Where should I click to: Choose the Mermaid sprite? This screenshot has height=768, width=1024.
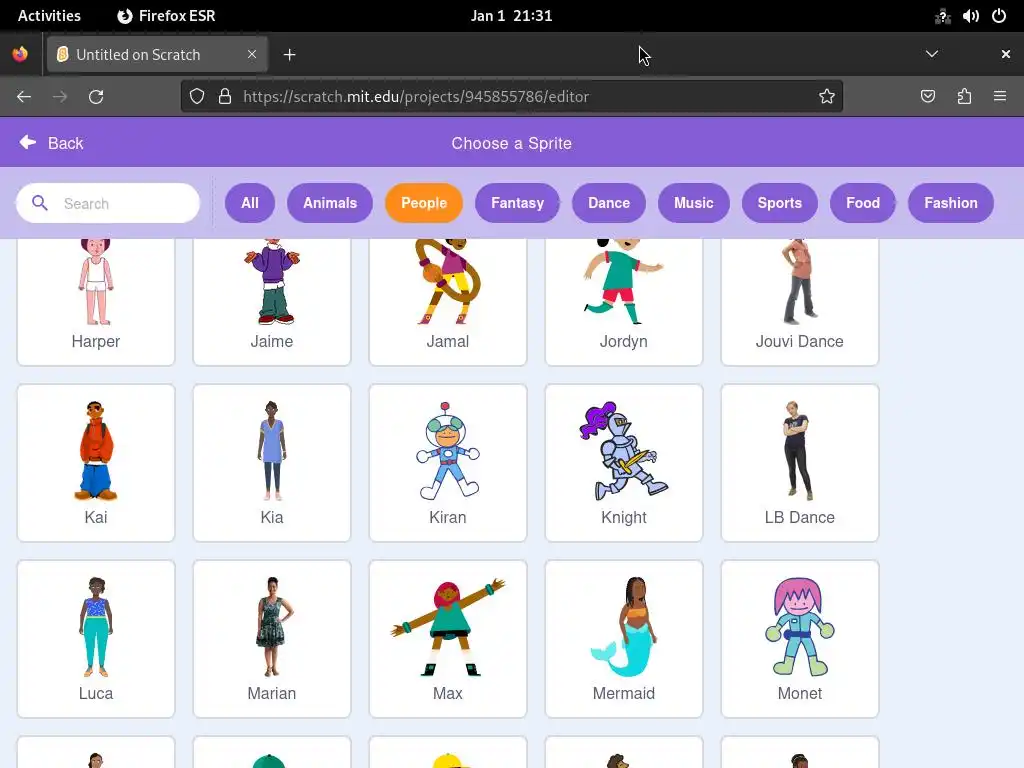pyautogui.click(x=624, y=639)
